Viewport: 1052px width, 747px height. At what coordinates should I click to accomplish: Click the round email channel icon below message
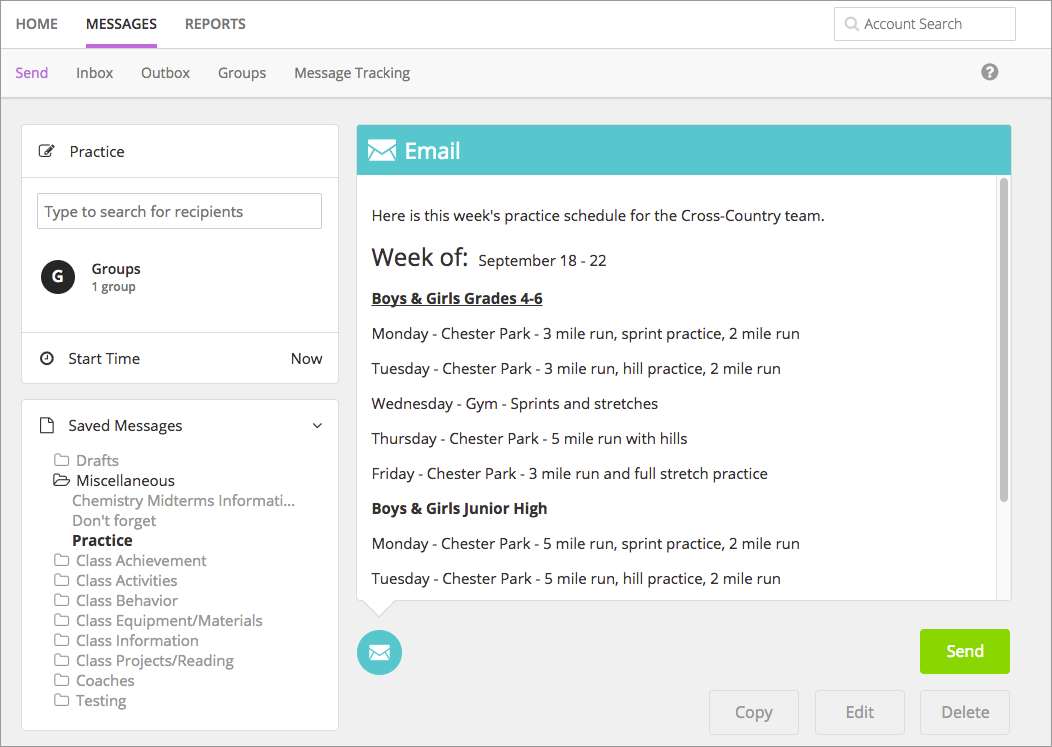point(379,652)
